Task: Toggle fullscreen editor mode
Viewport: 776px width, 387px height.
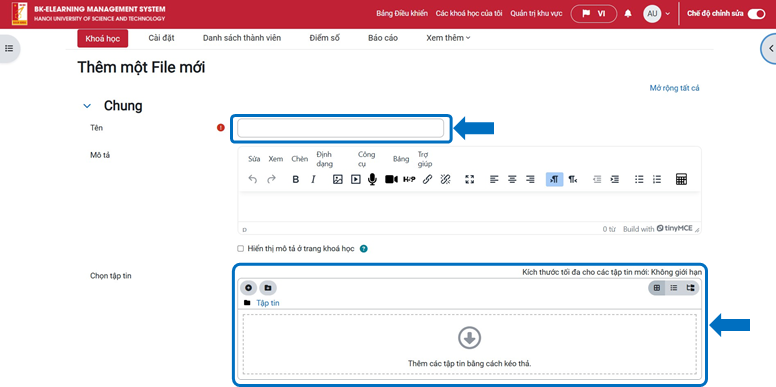Action: pos(470,180)
